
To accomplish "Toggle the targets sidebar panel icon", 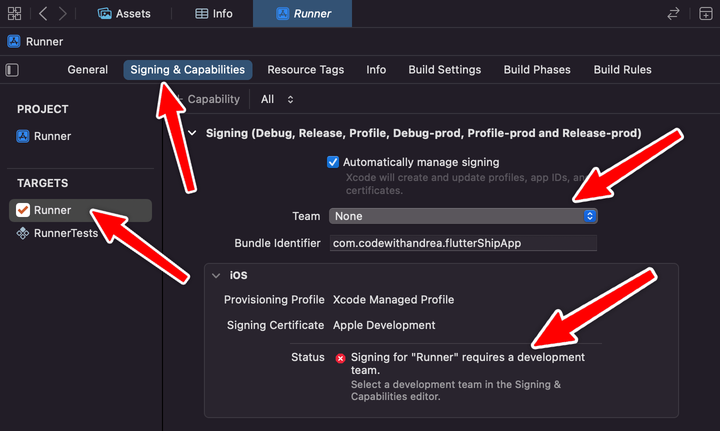I will pyautogui.click(x=12, y=70).
